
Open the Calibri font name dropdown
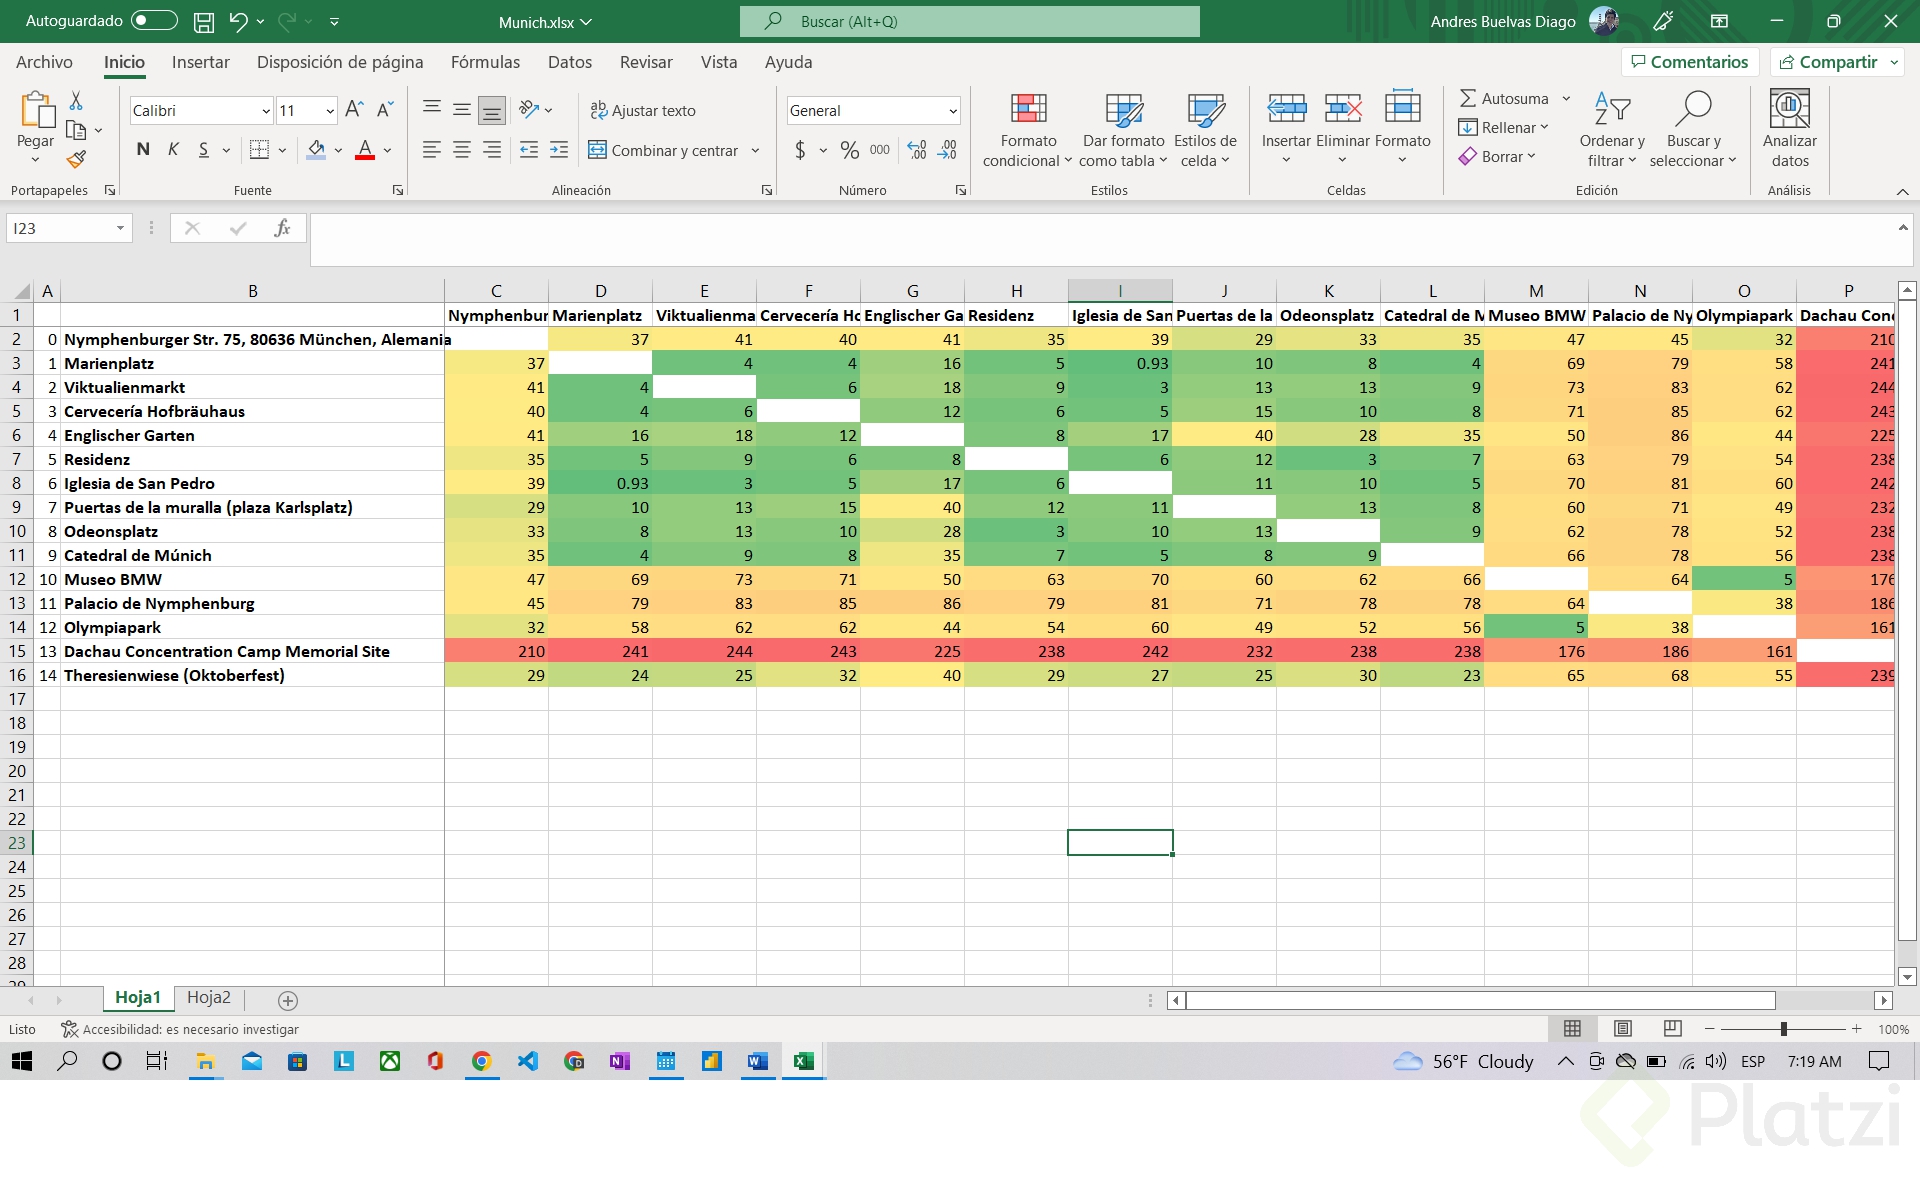tap(266, 111)
